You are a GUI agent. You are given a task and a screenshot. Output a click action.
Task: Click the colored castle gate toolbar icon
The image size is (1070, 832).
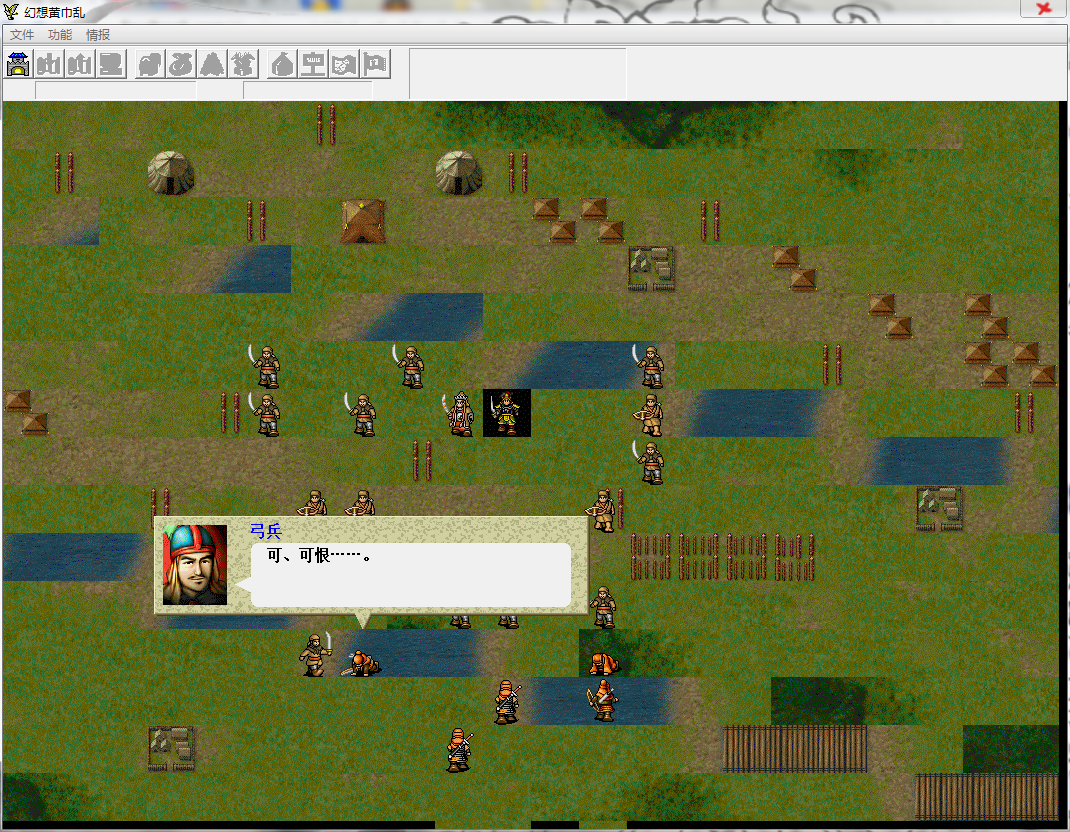click(x=18, y=64)
